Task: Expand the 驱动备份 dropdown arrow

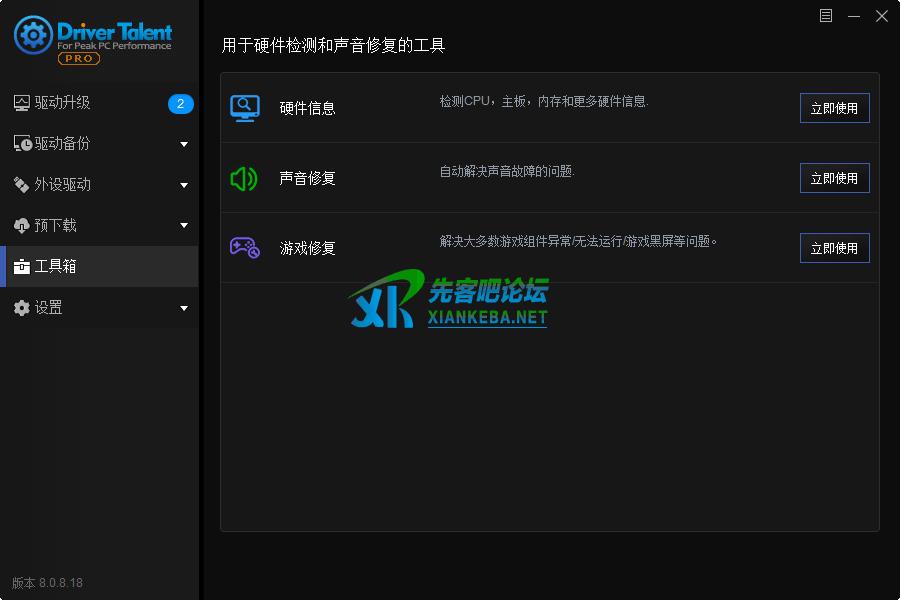Action: [x=184, y=145]
